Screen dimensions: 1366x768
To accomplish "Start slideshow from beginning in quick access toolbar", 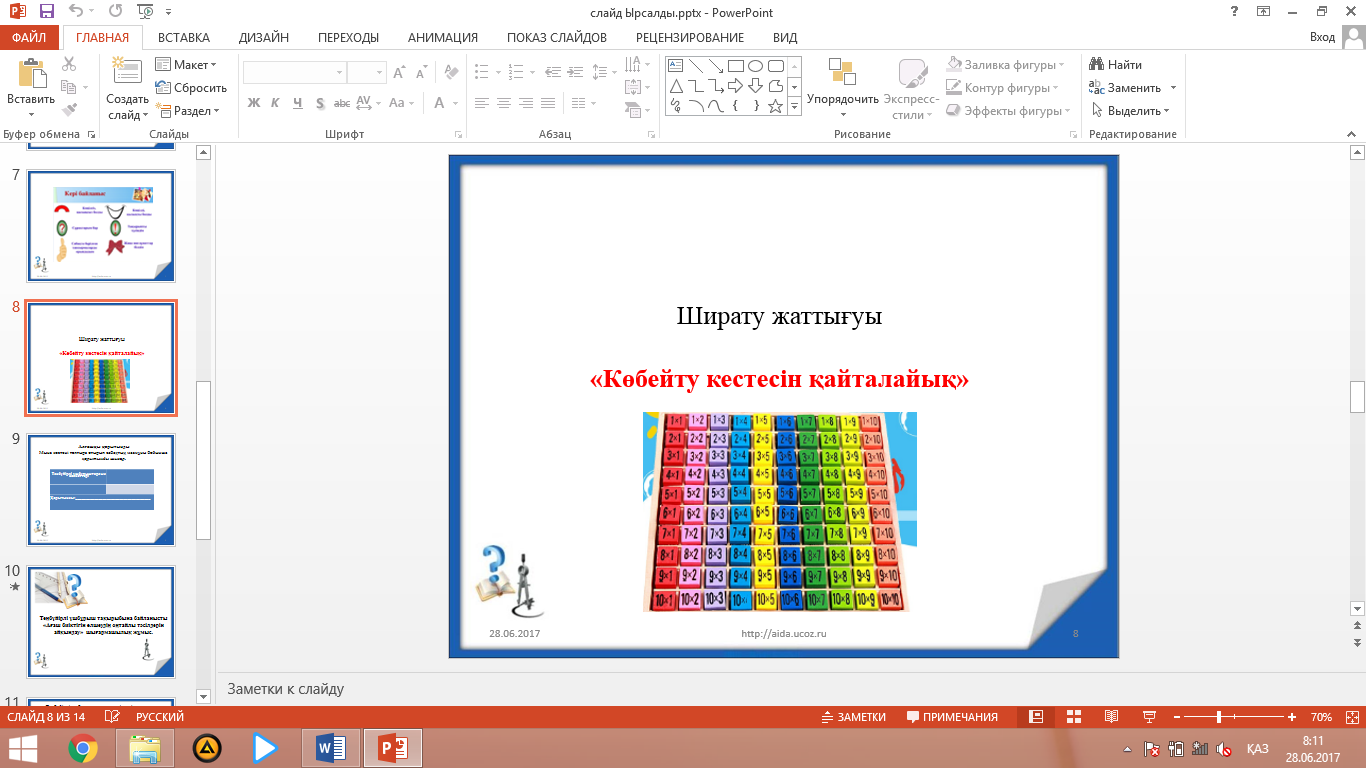I will tap(146, 12).
